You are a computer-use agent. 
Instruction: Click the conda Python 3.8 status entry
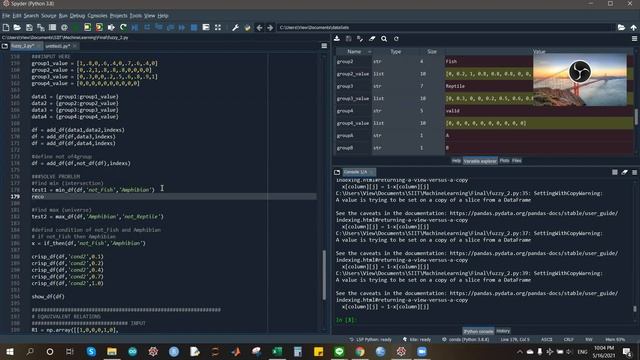tap(466, 339)
